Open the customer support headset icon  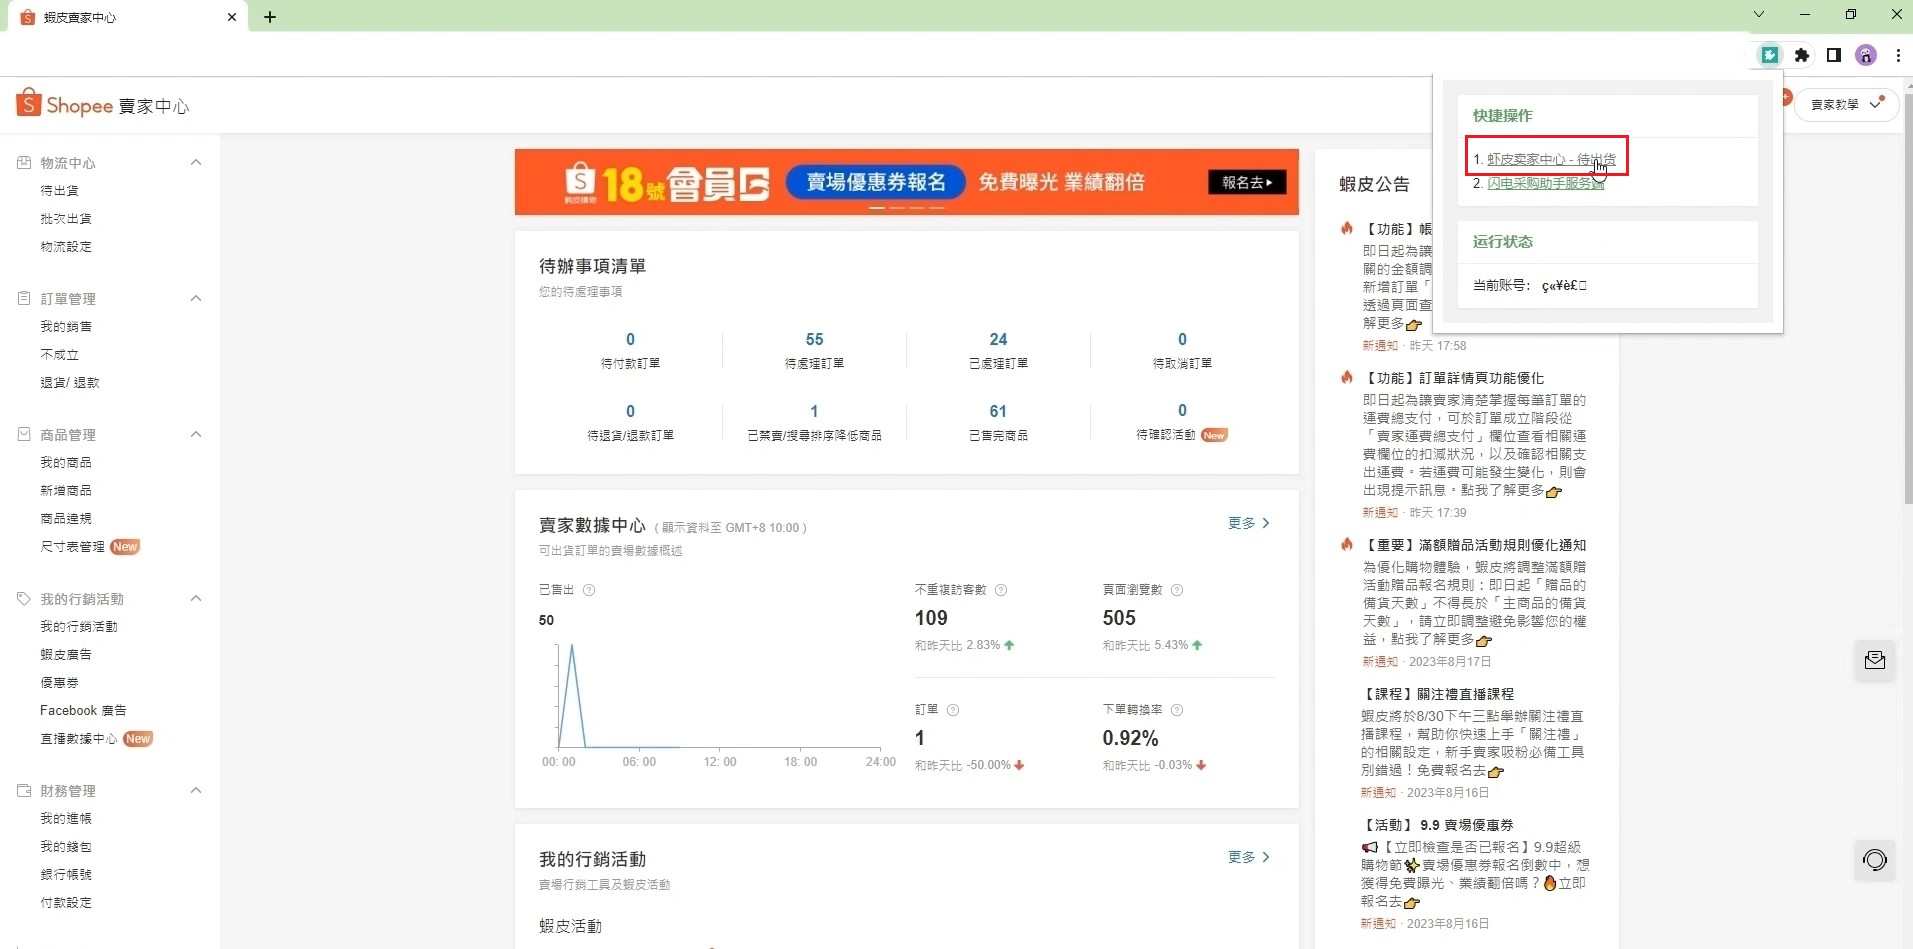point(1875,860)
